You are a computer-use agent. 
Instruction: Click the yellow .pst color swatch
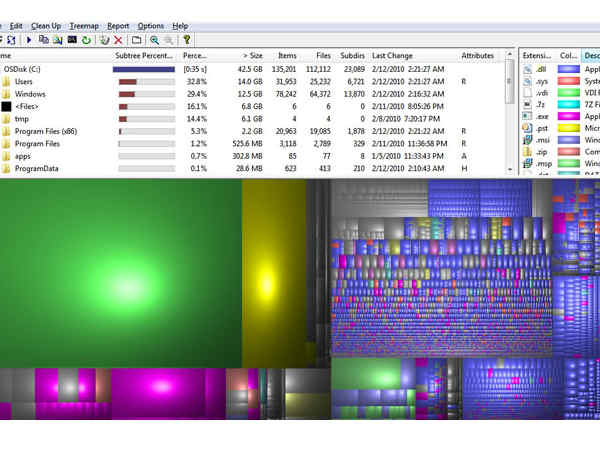(x=569, y=128)
